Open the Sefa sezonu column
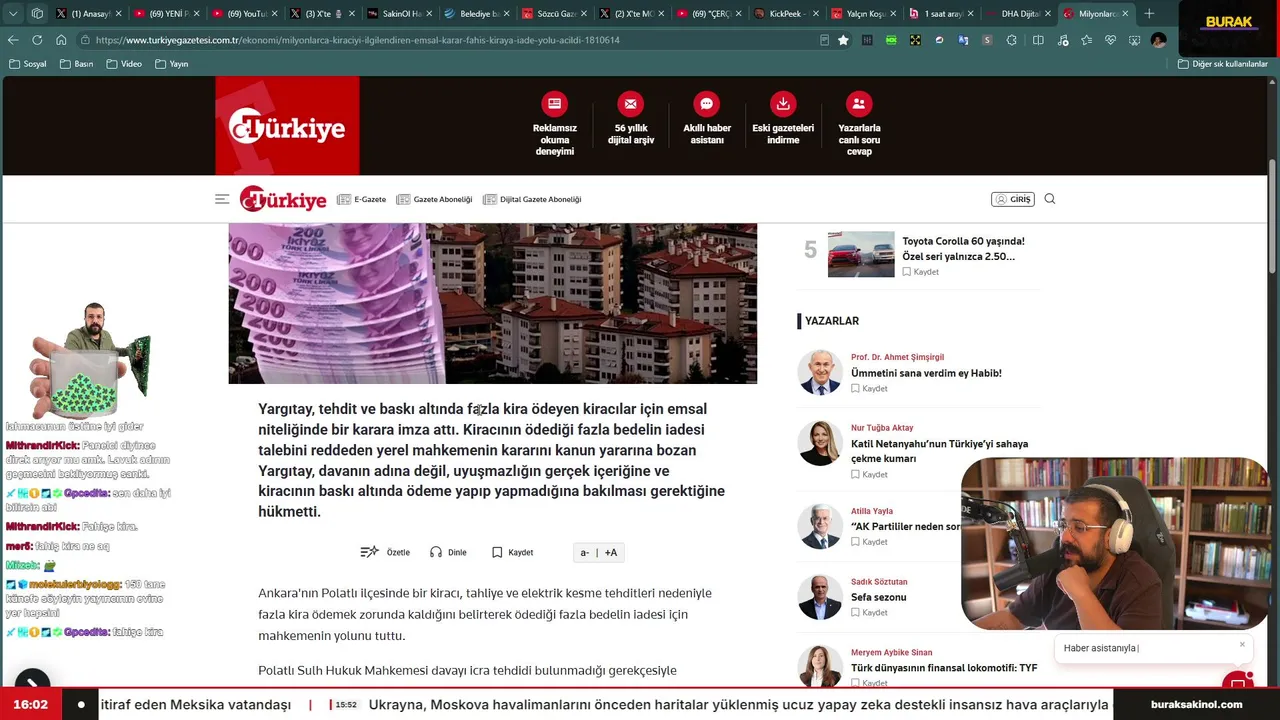This screenshot has width=1280, height=720. click(879, 597)
